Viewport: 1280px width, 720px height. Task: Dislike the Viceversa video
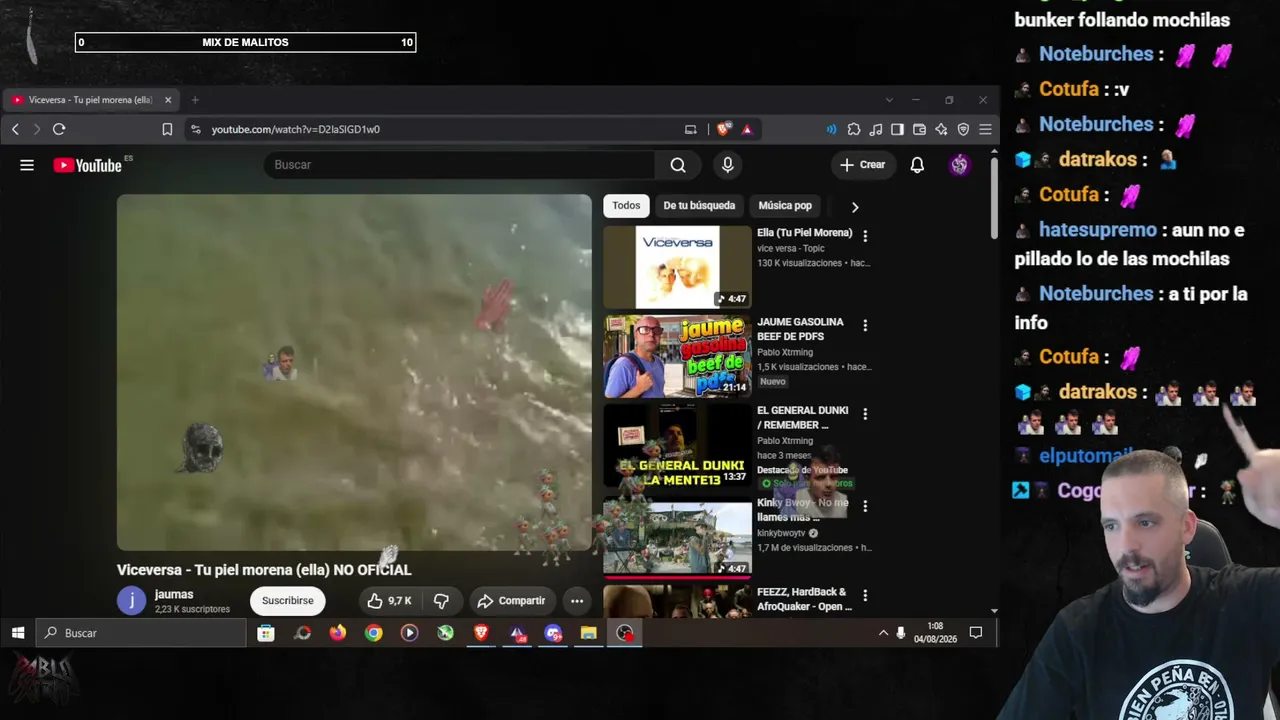coord(441,601)
